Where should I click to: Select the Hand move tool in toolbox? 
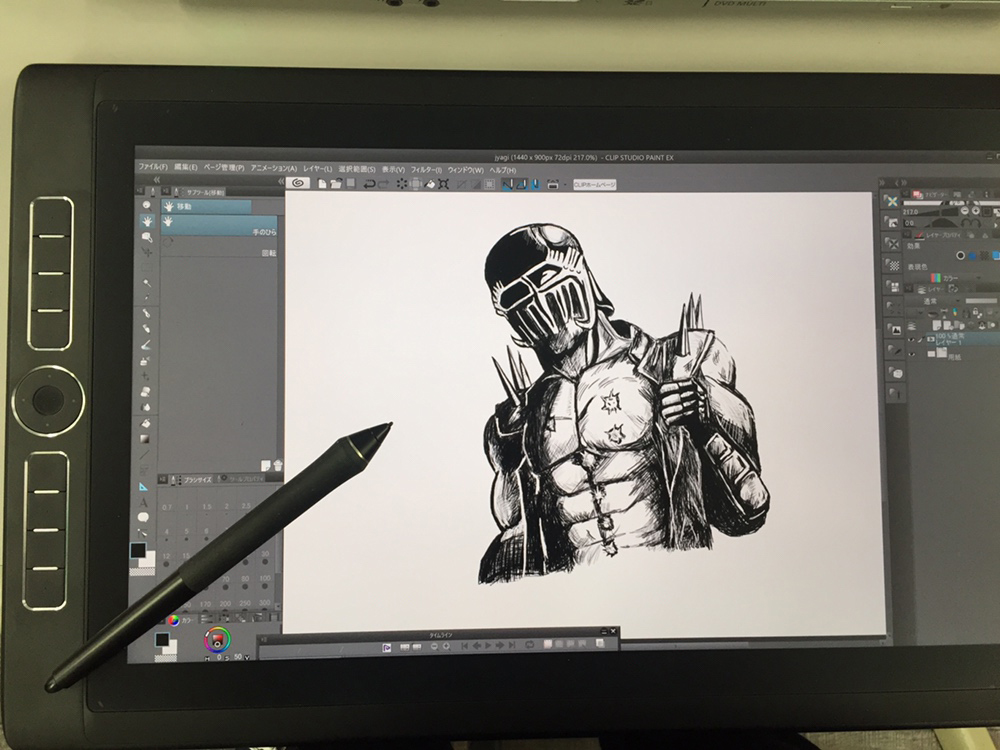[x=146, y=220]
